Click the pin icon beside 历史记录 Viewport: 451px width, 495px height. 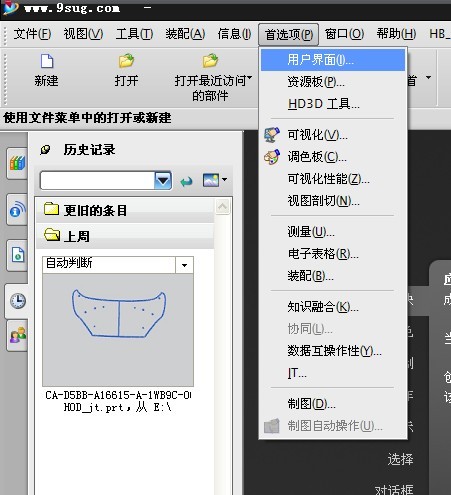[x=45, y=150]
